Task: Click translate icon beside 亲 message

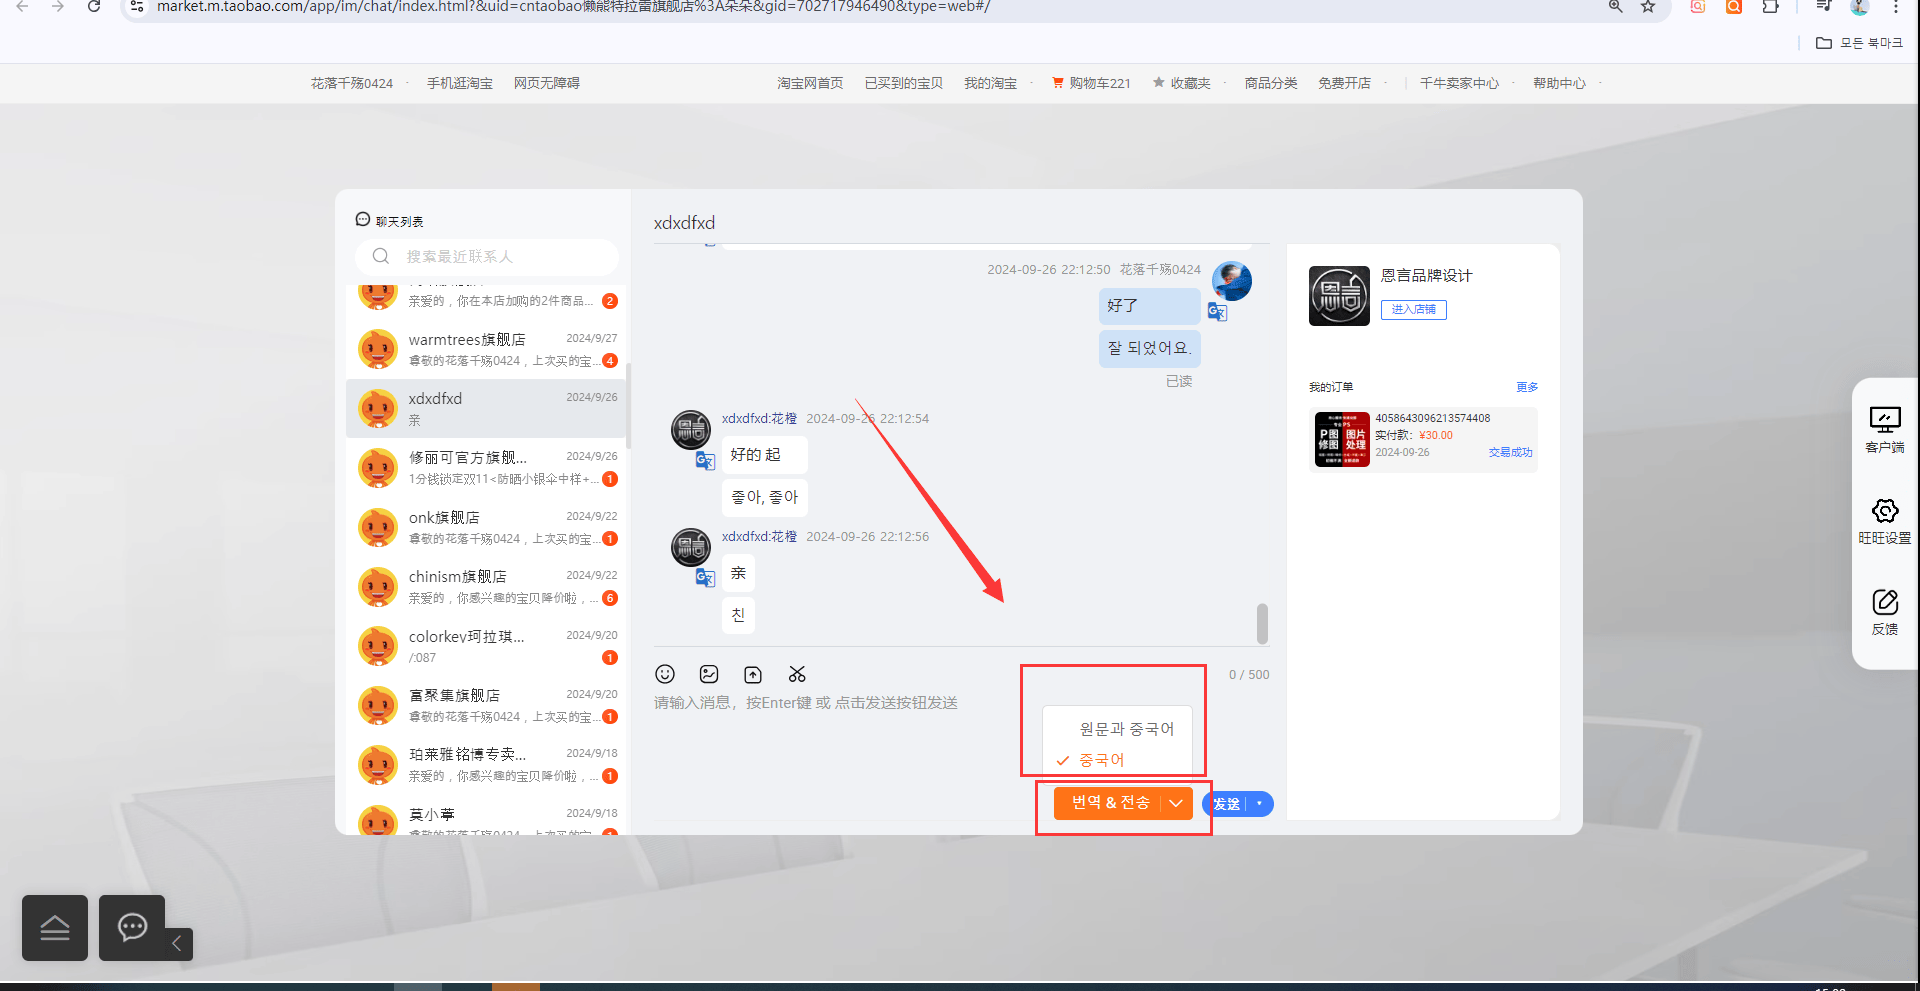Action: click(705, 578)
